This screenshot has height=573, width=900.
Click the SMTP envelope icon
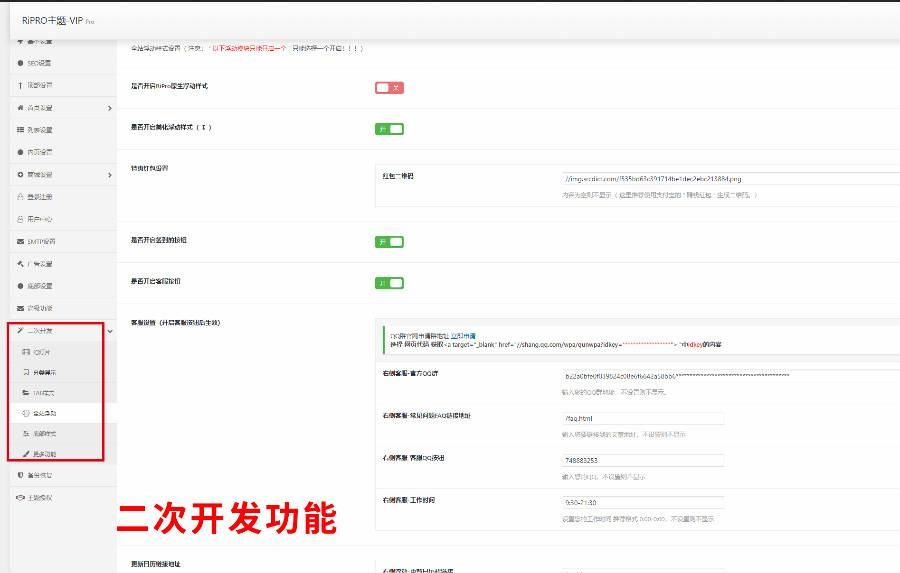(20, 242)
